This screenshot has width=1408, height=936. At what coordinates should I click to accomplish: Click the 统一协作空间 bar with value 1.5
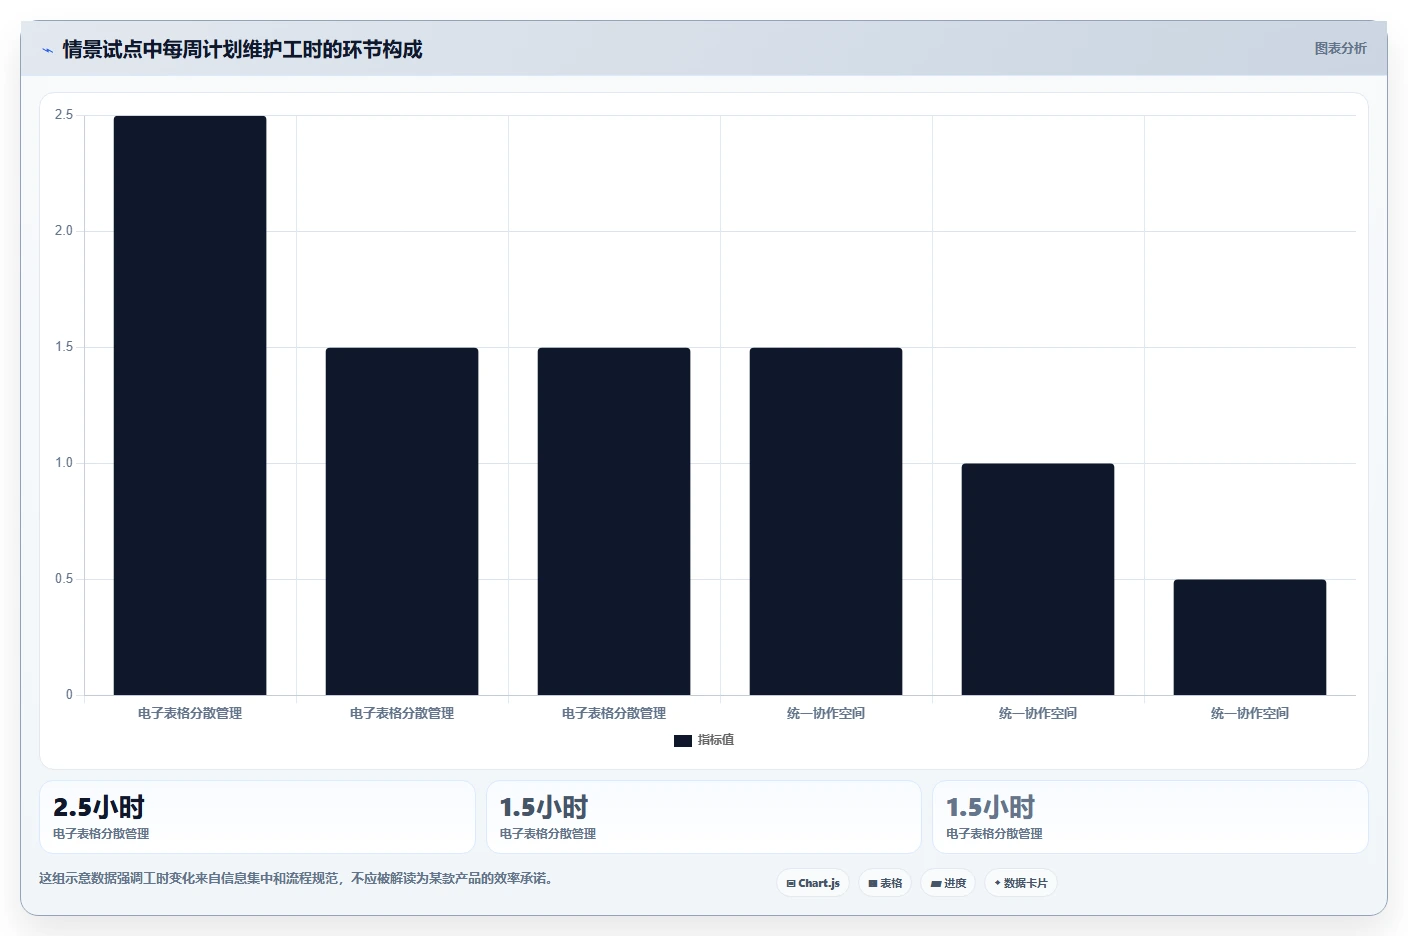pos(826,521)
